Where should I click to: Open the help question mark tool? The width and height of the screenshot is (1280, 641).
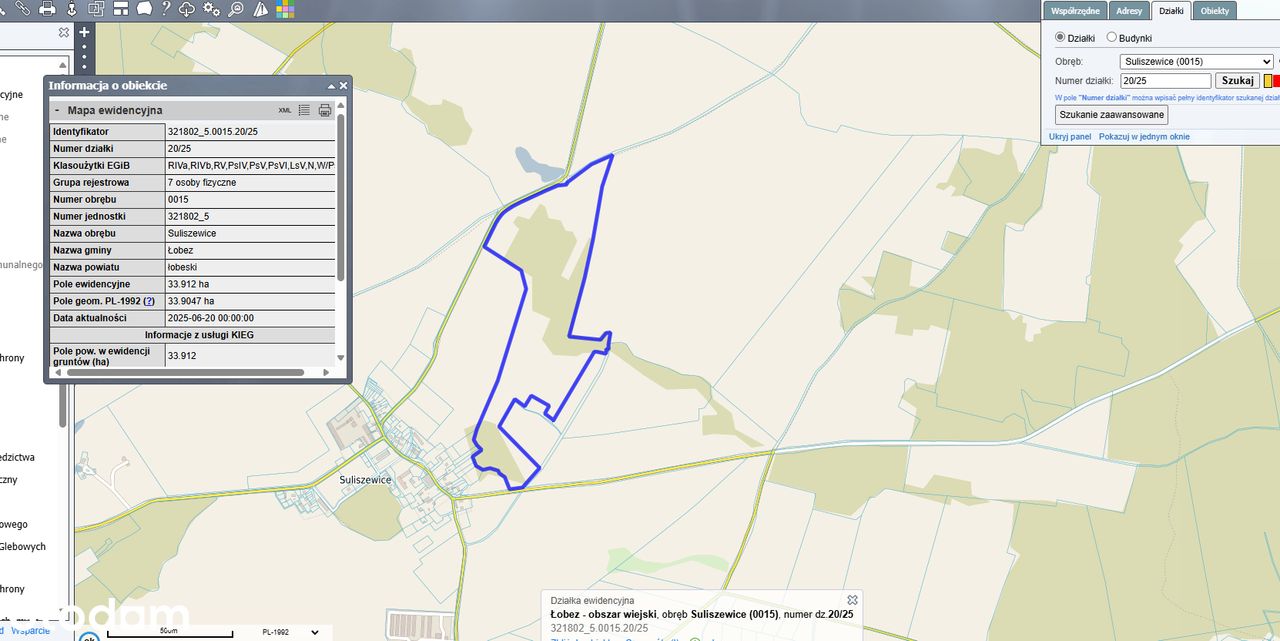pyautogui.click(x=165, y=9)
